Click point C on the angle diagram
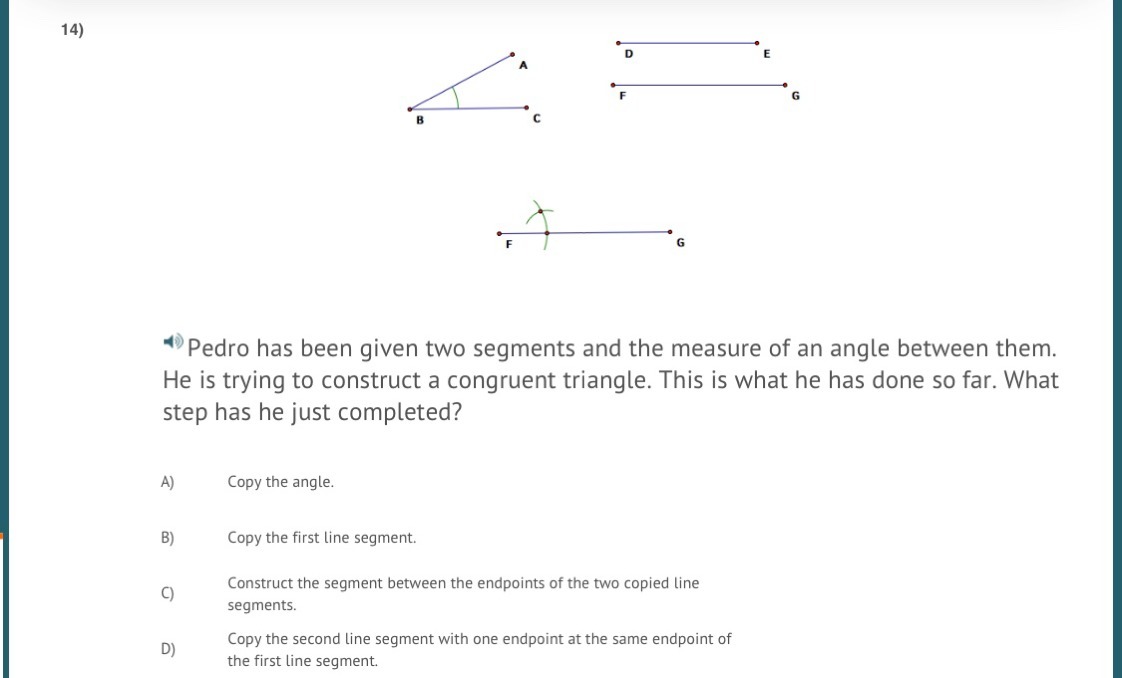This screenshot has width=1122, height=678. pos(527,108)
